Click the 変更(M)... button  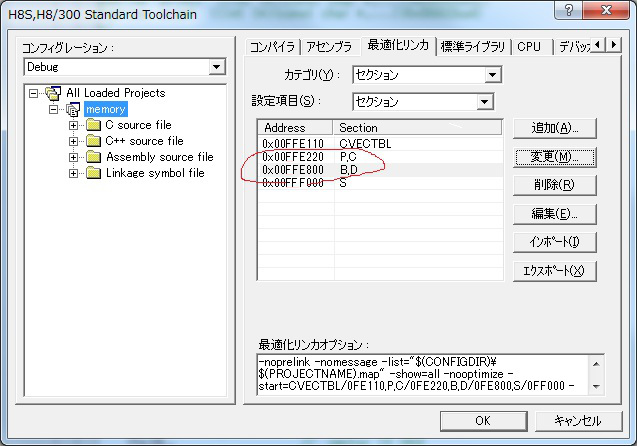pos(555,157)
